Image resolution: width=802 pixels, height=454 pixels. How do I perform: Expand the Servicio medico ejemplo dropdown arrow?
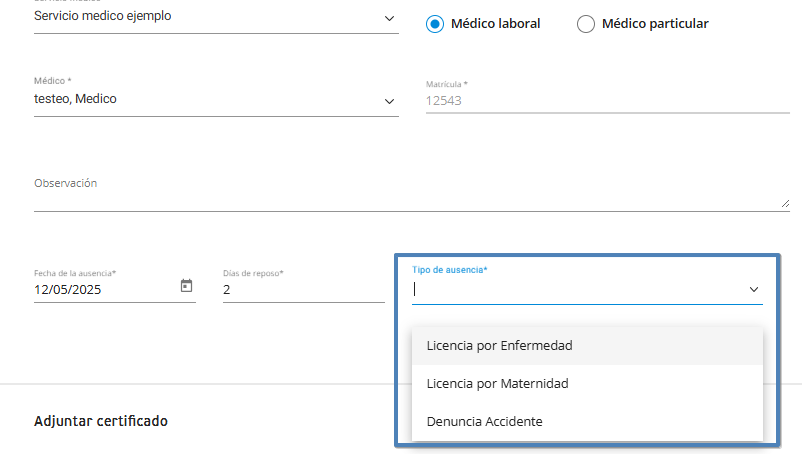pos(389,19)
